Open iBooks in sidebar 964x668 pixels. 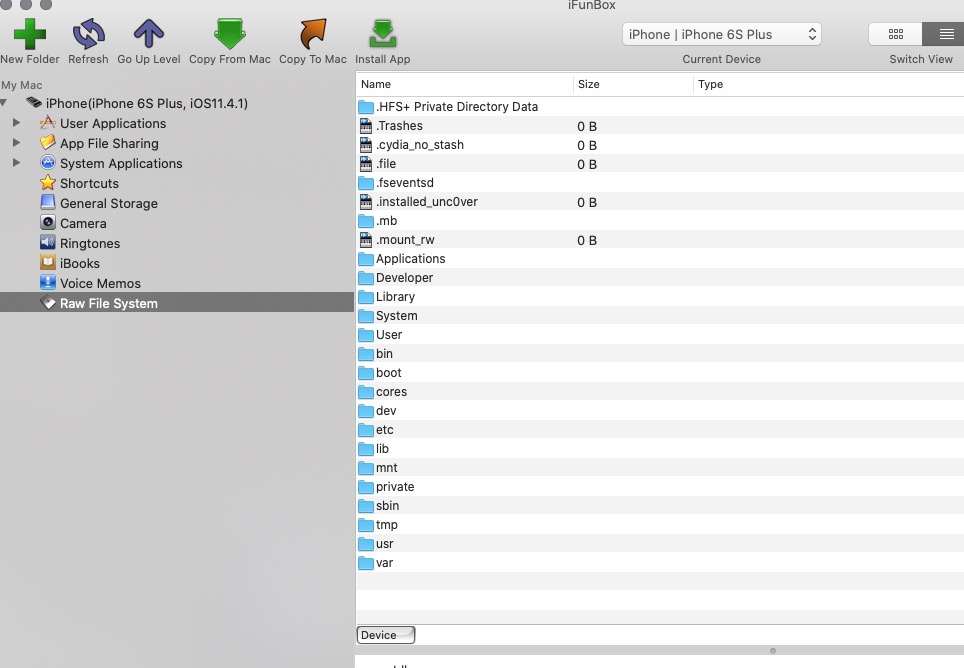79,263
